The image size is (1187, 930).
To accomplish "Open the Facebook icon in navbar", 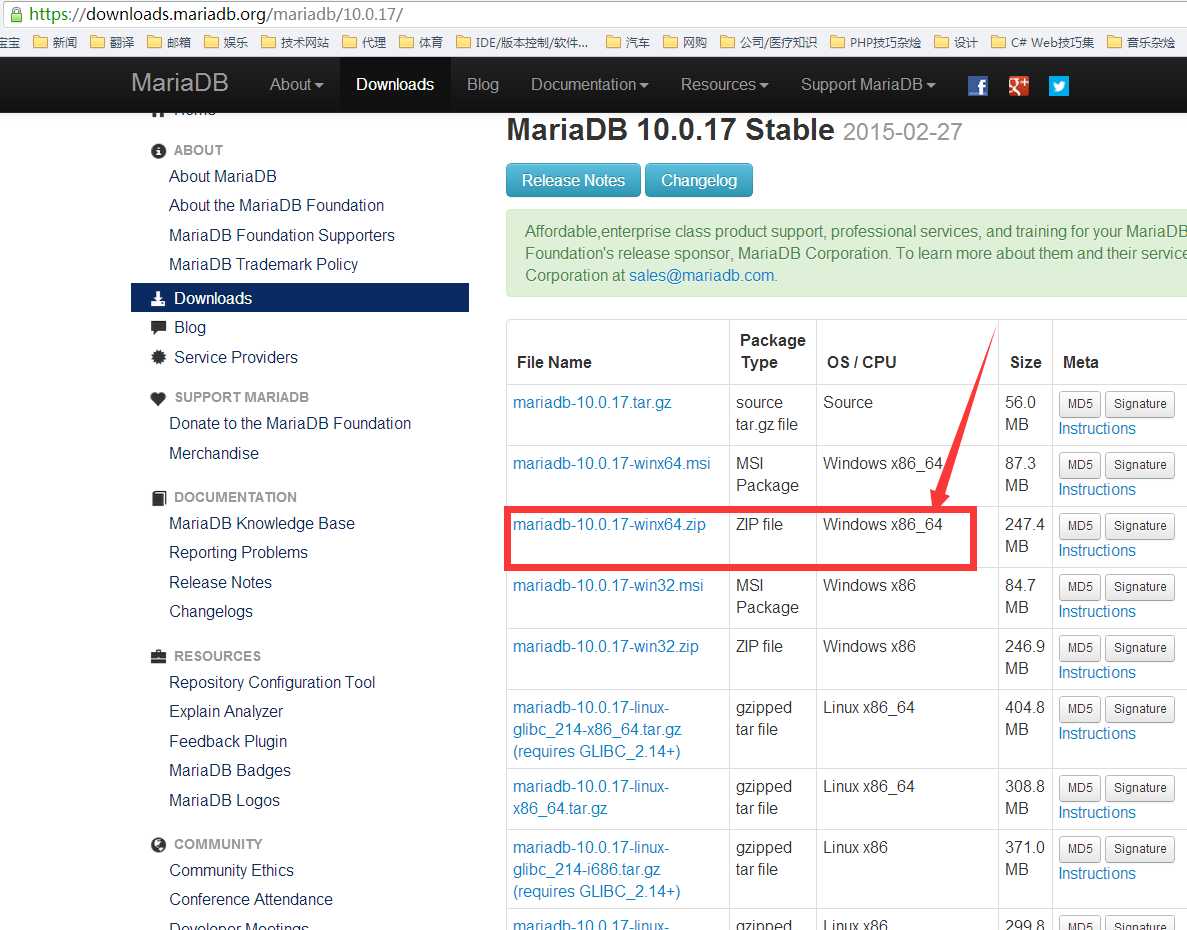I will click(978, 86).
